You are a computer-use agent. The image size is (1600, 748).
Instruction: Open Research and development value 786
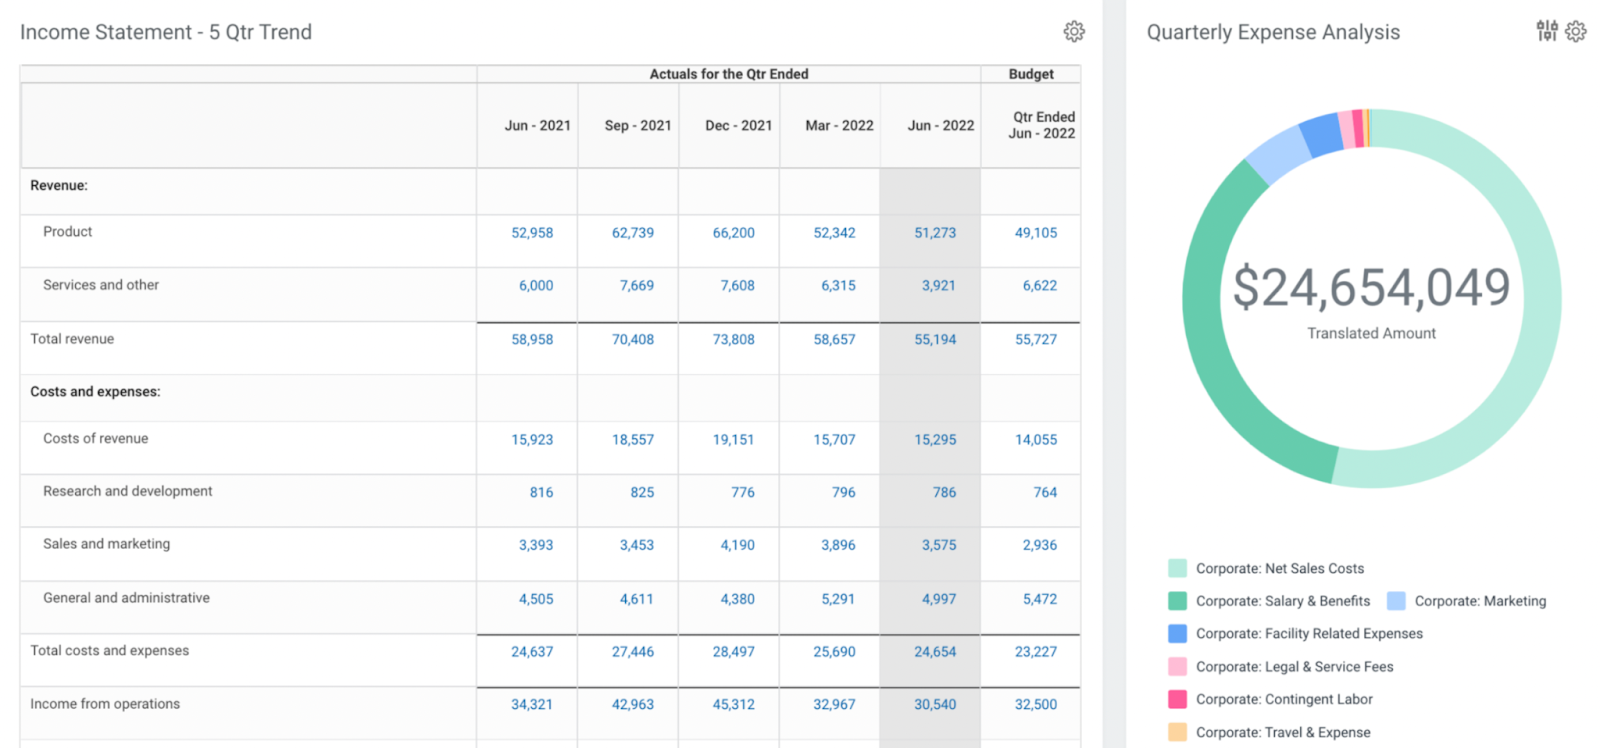click(945, 493)
